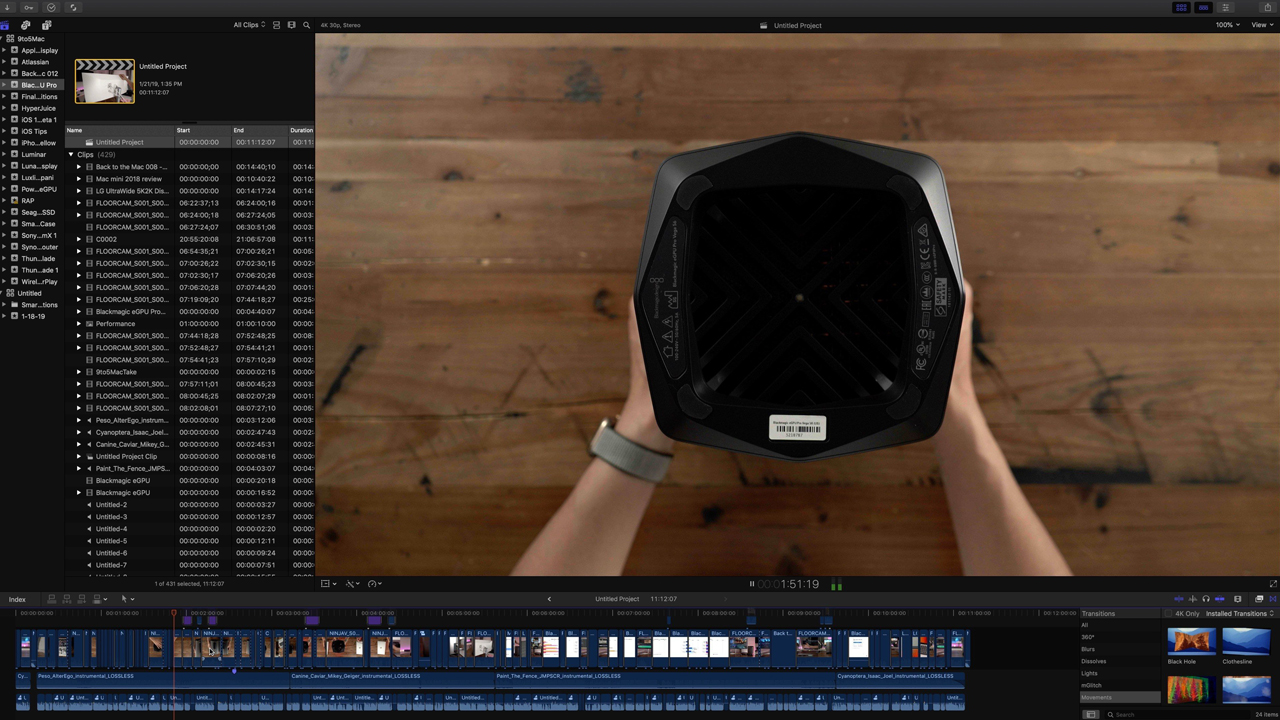This screenshot has width=1280, height=720.
Task: Show the Browser layout button top right
Action: [1181, 7]
